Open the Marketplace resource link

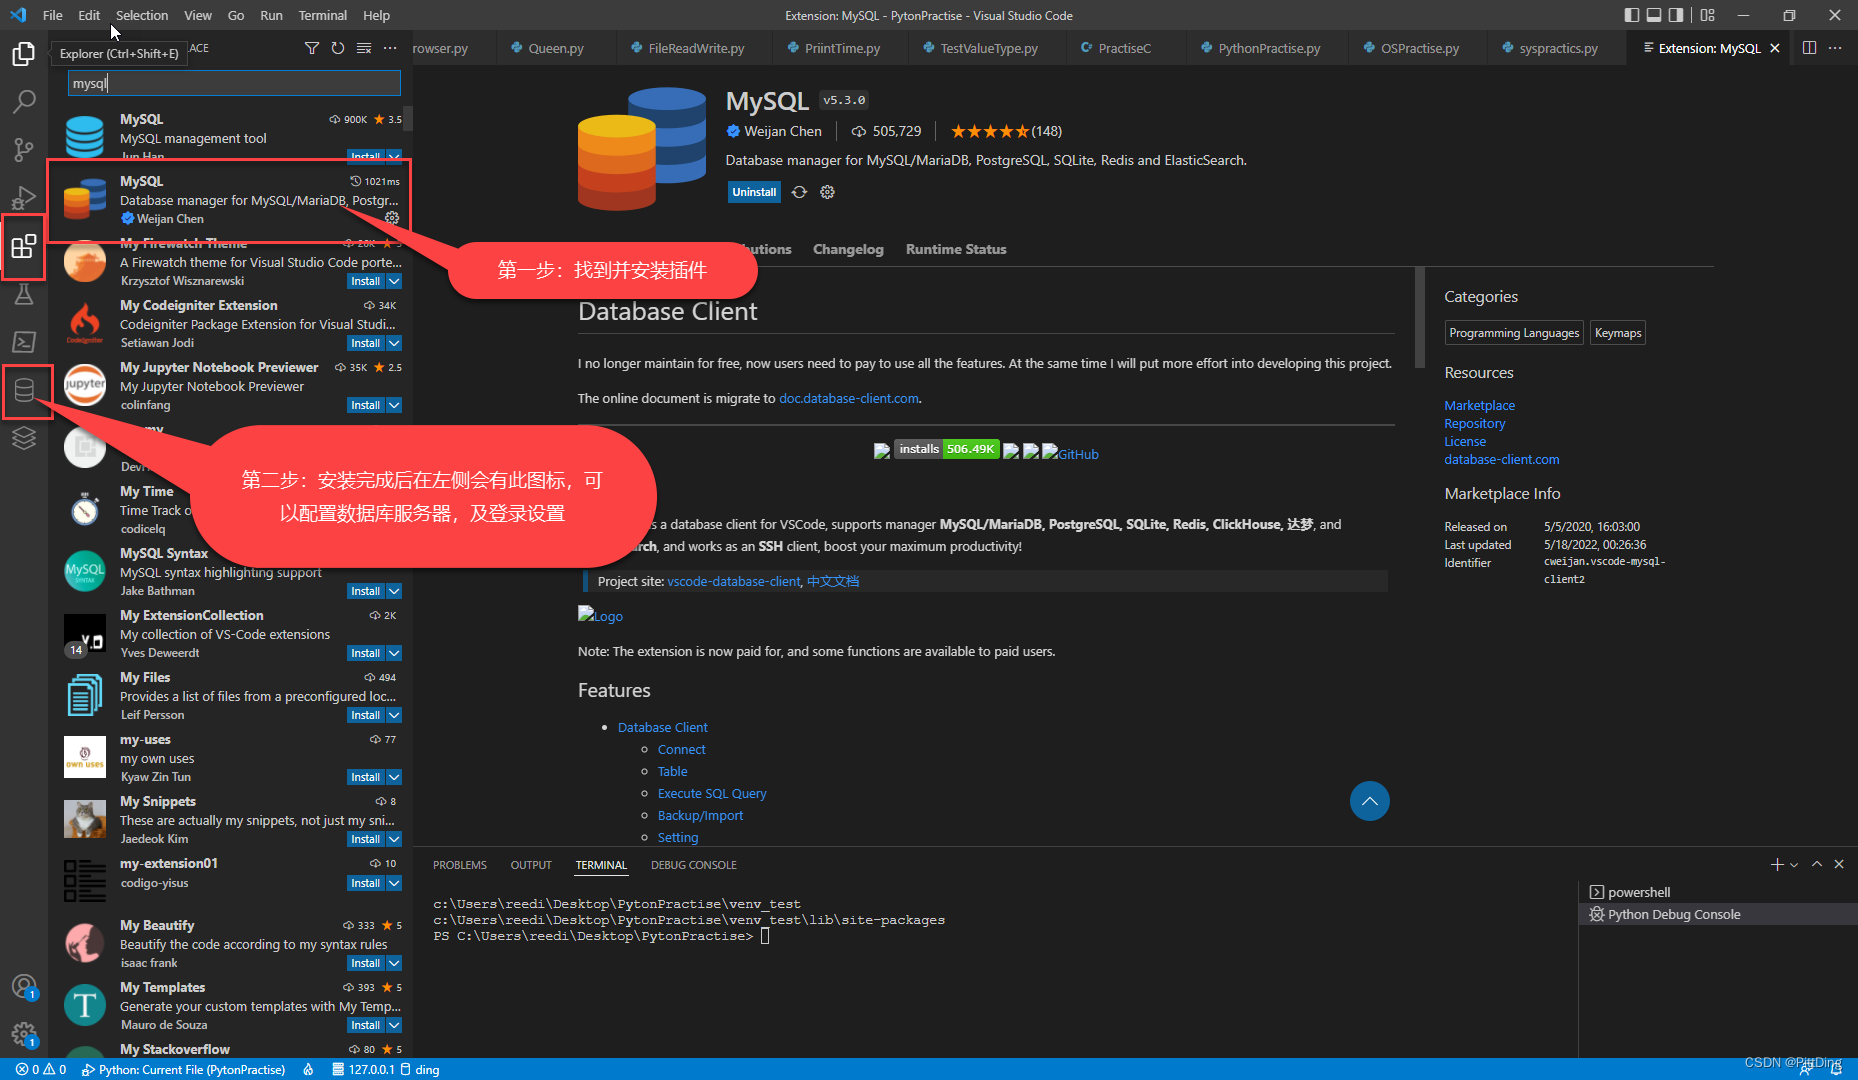pyautogui.click(x=1479, y=405)
